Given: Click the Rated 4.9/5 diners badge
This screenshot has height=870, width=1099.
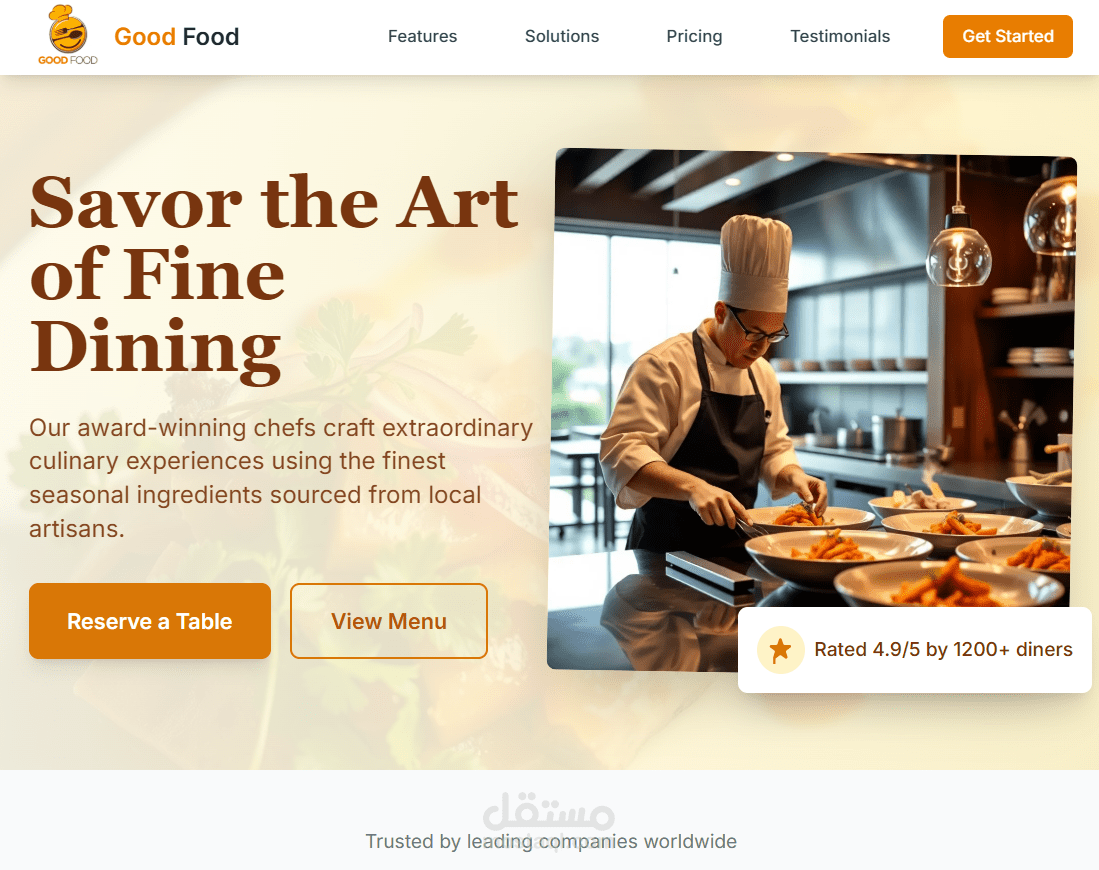Looking at the screenshot, I should pyautogui.click(x=915, y=650).
